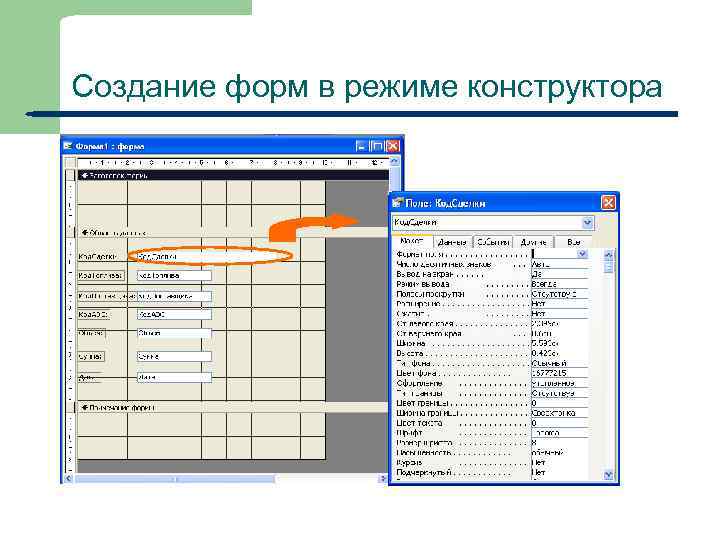Image resolution: width=720 pixels, height=540 pixels.
Task: Click the Цвет границы value field
Action: (560, 403)
